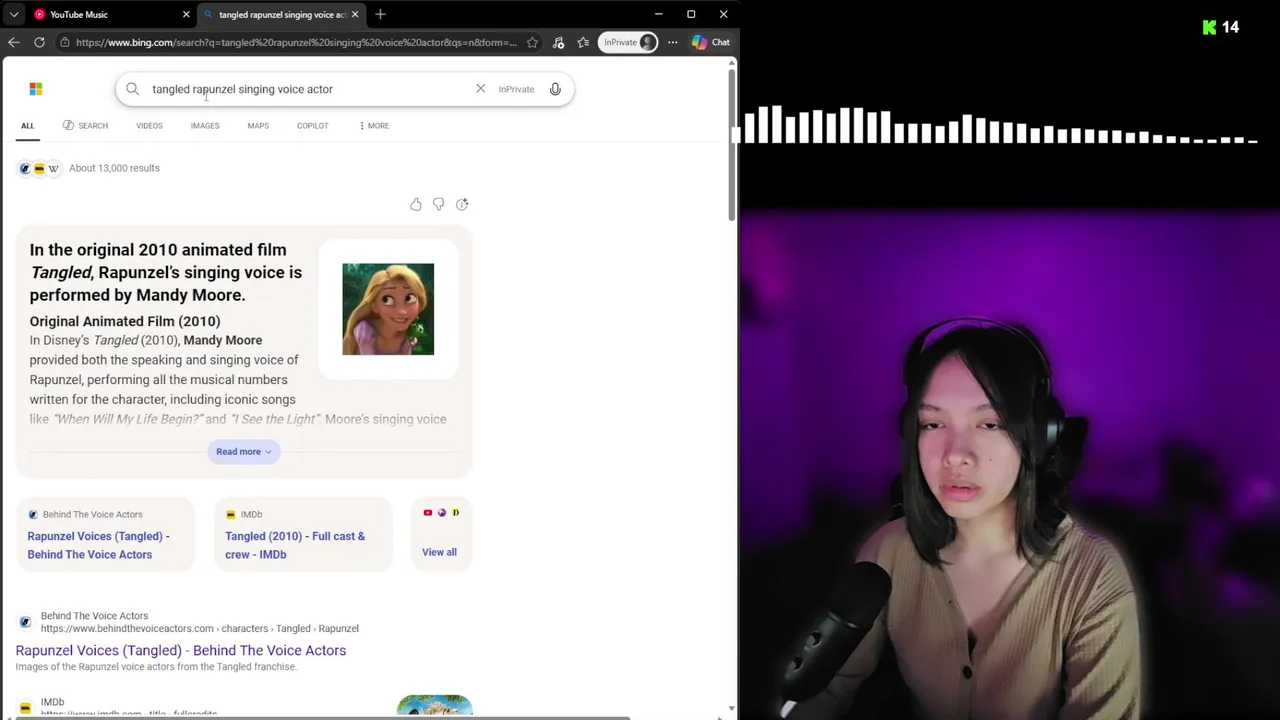Screen dimensions: 1280x720
Task: Open Copilot Chat in the toolbar
Action: point(711,42)
